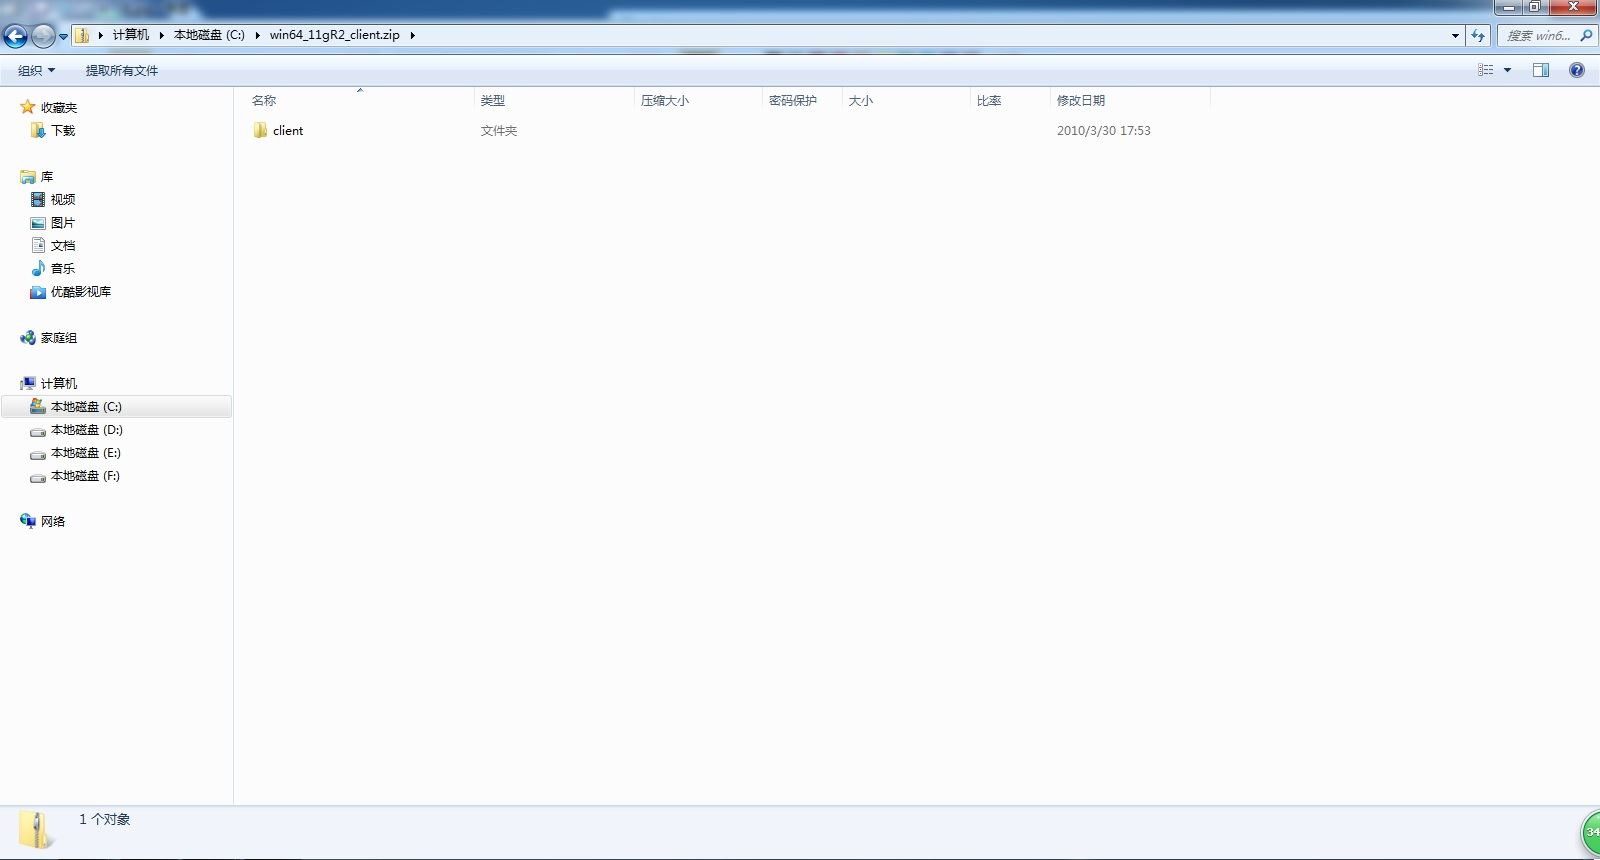Sort by 修改日期 column header

point(1081,100)
